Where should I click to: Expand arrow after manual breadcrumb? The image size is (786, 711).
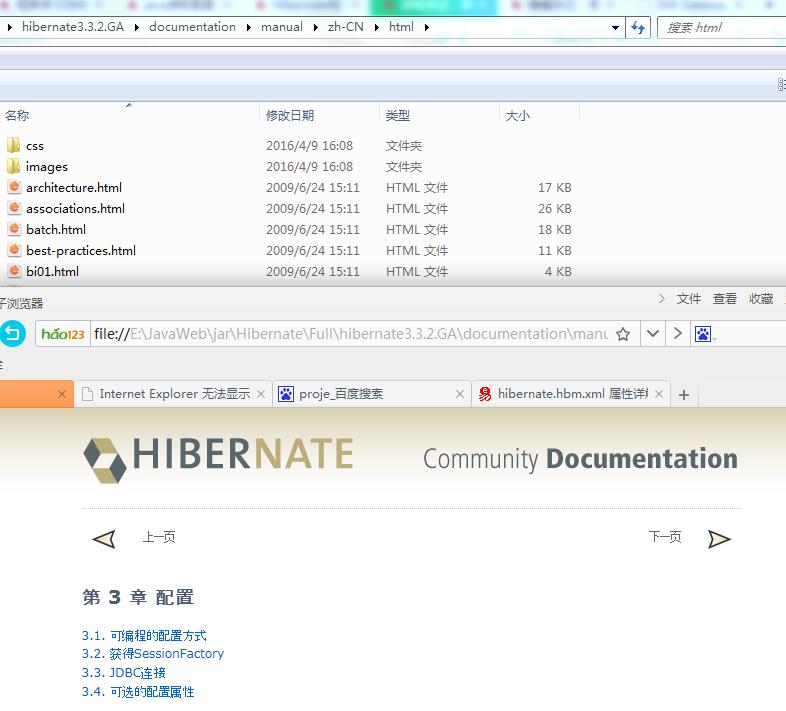click(315, 27)
